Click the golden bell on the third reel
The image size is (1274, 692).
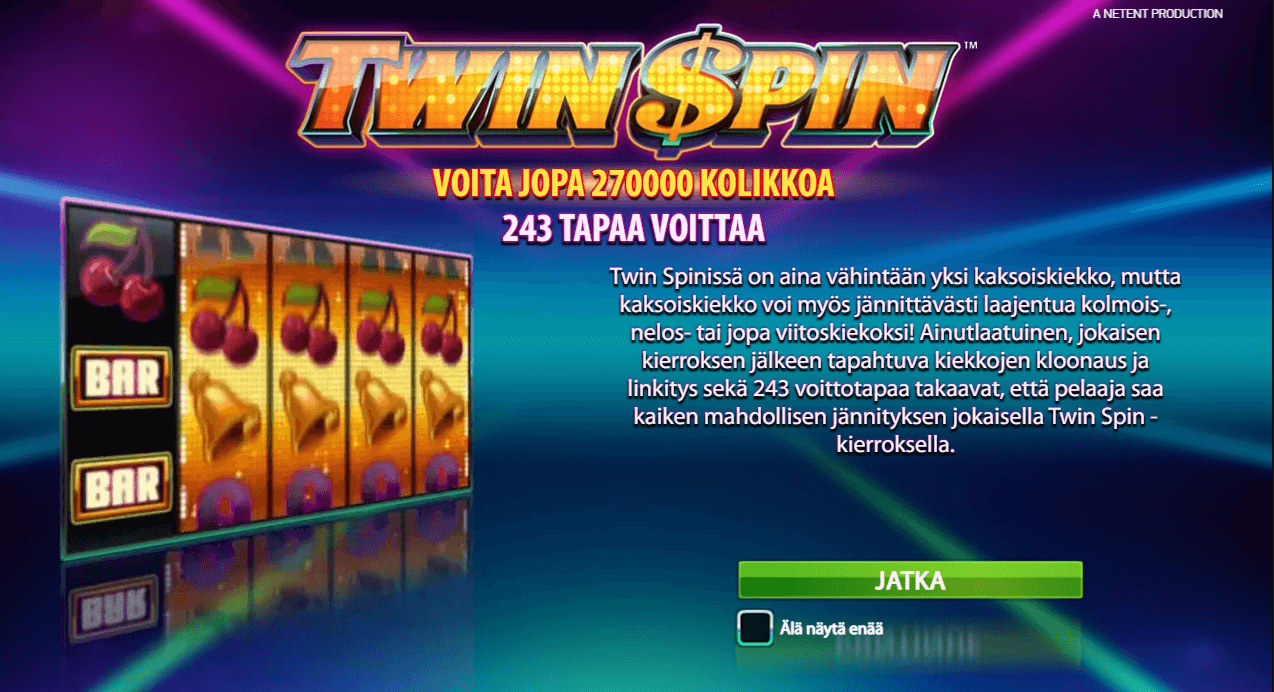(308, 410)
